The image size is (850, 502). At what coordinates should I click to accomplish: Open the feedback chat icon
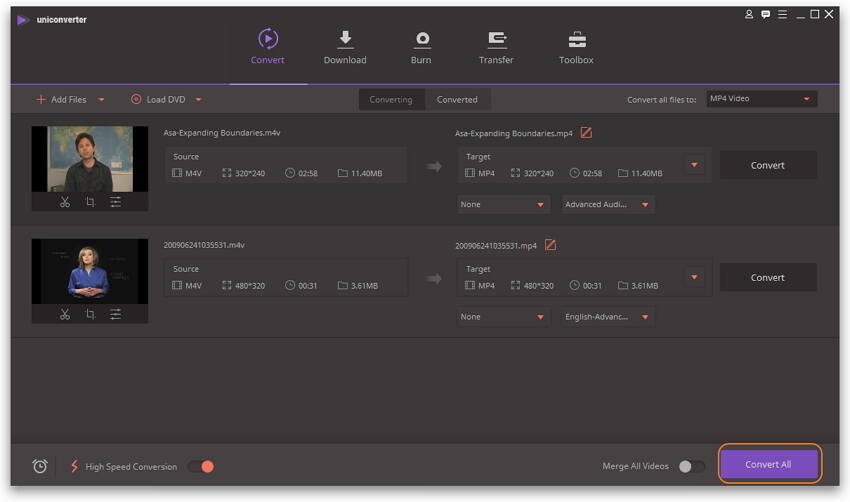765,15
